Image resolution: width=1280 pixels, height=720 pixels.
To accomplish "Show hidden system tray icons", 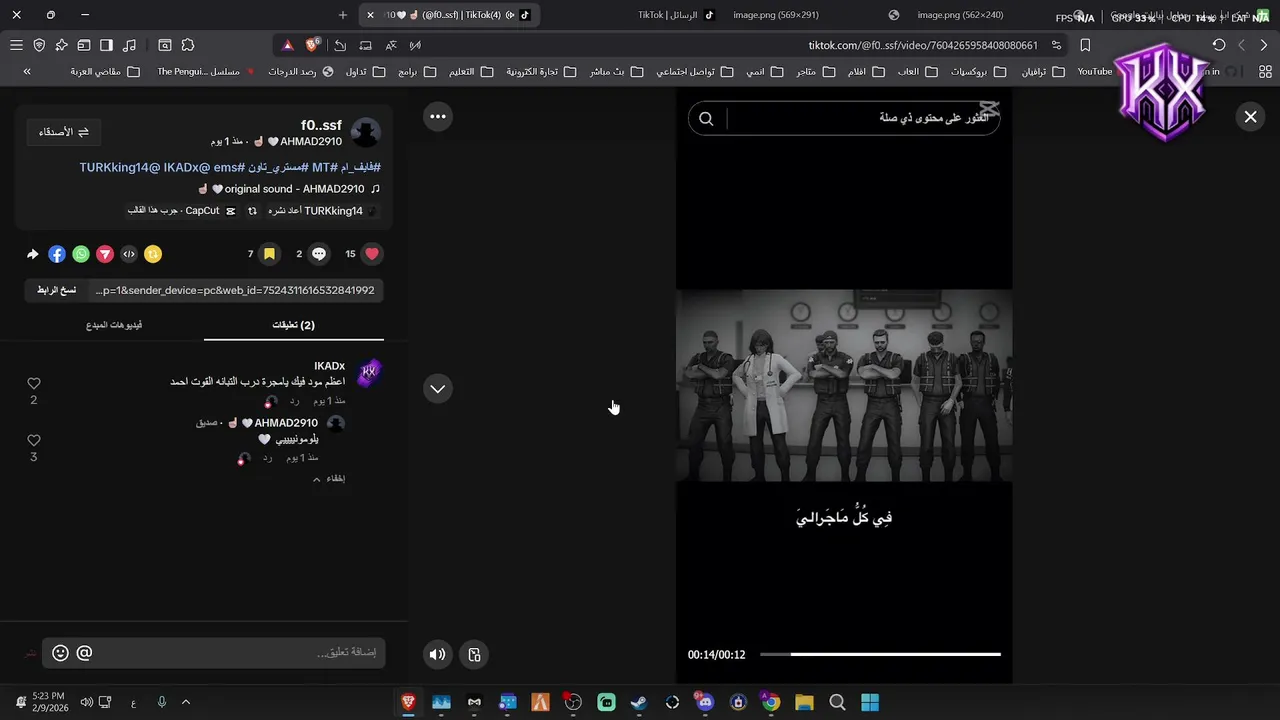I will (x=185, y=703).
